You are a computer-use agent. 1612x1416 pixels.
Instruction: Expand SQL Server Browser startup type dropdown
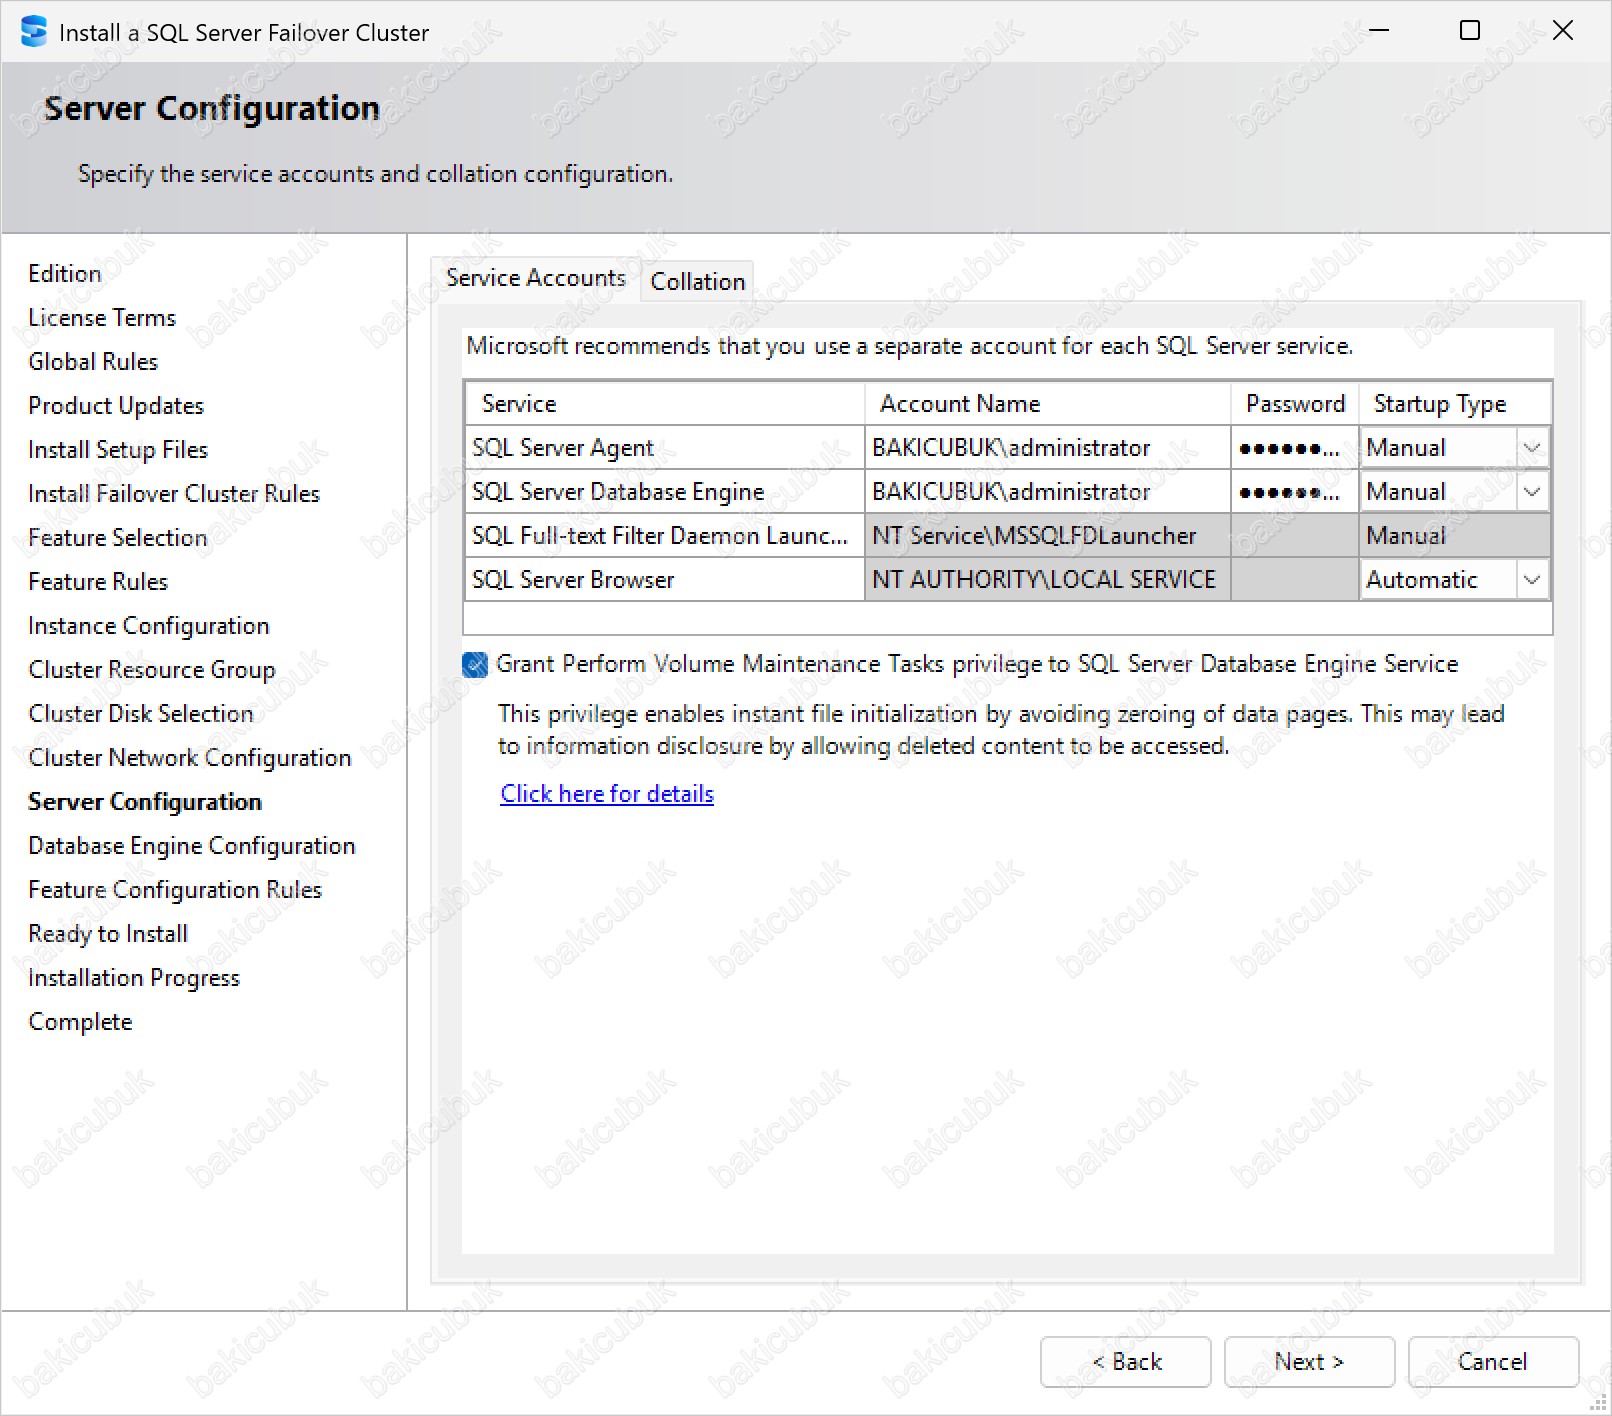[1531, 580]
